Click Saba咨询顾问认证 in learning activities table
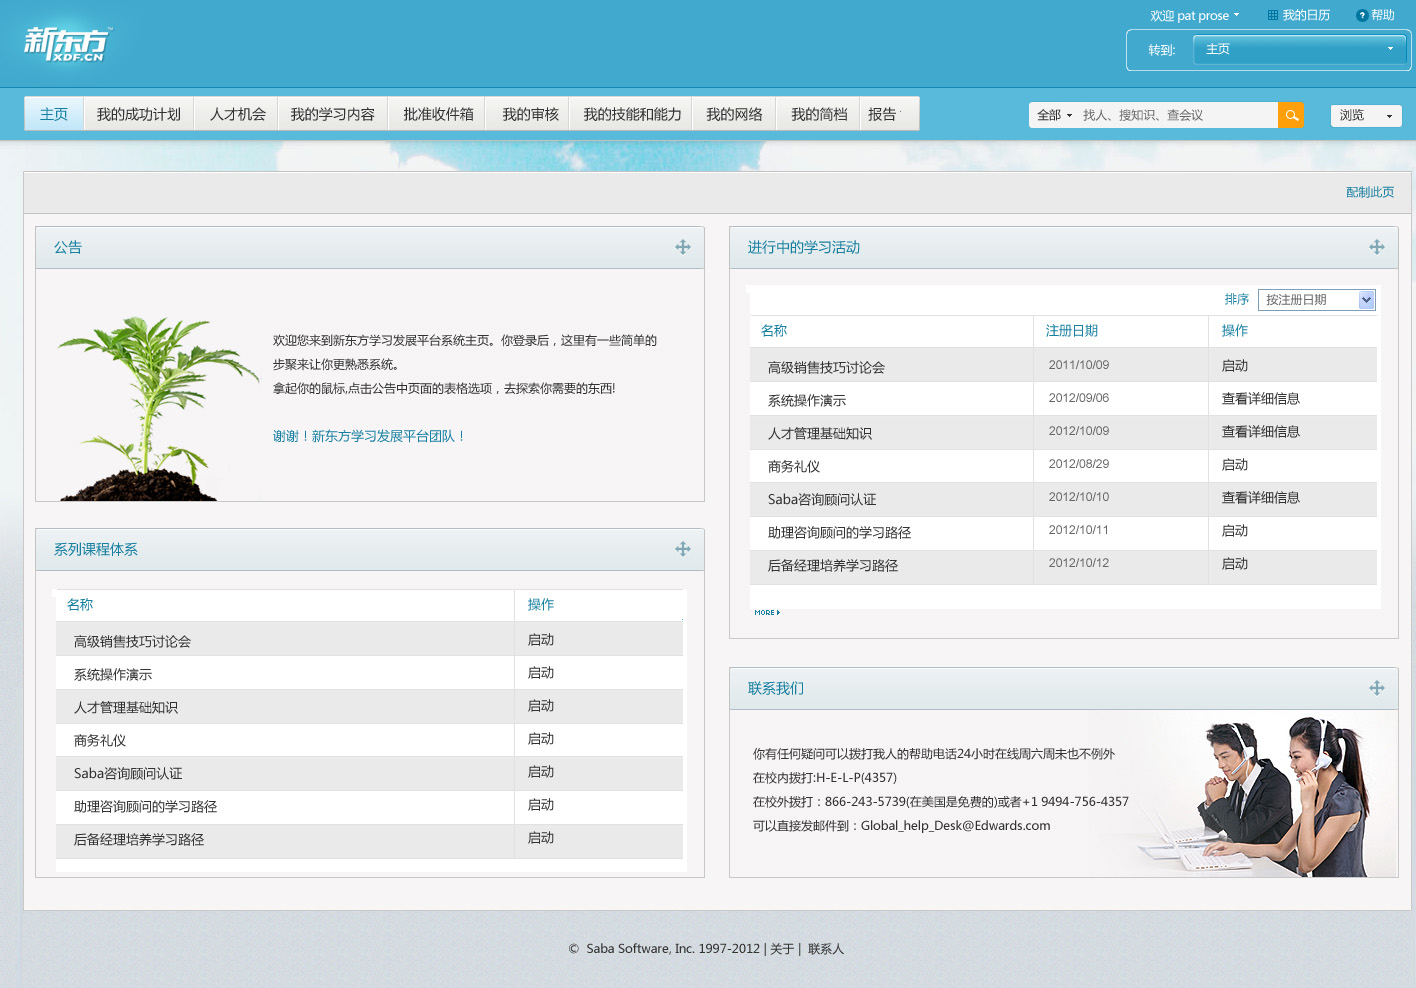This screenshot has width=1416, height=988. pos(822,500)
